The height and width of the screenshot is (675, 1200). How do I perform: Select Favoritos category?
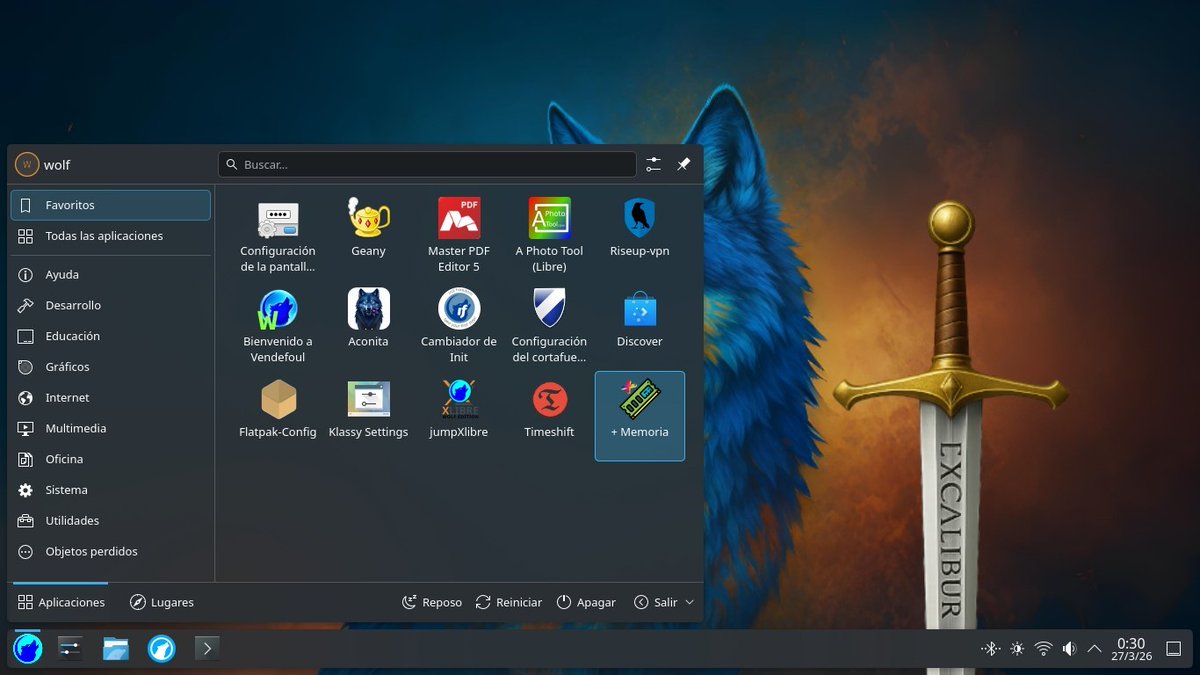click(x=111, y=205)
